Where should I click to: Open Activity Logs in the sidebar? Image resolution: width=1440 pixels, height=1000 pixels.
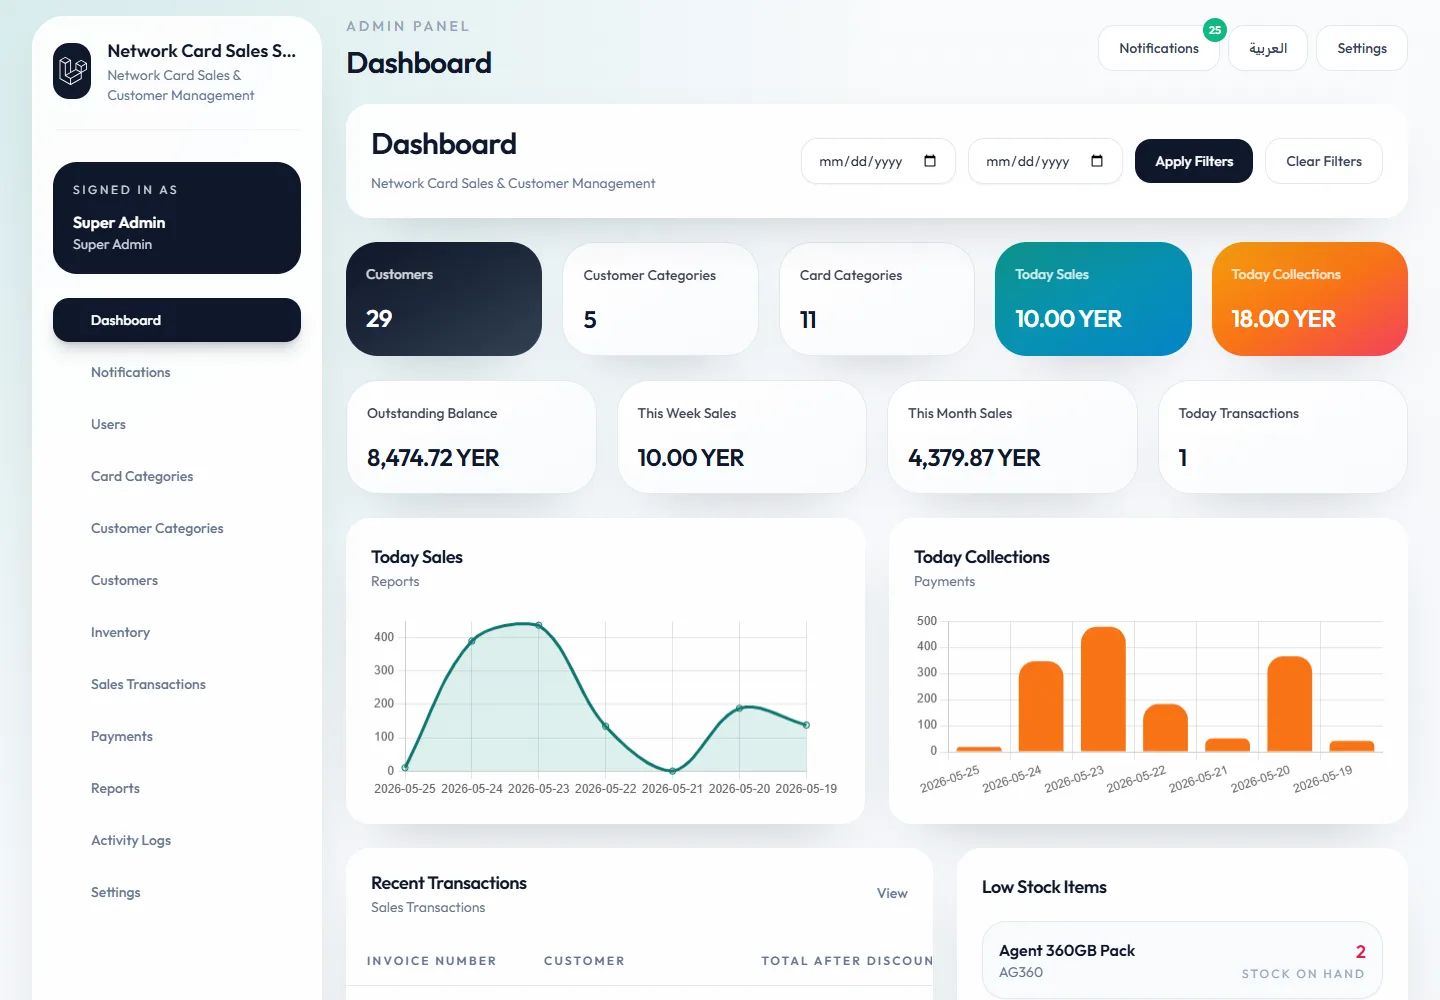coord(177,840)
